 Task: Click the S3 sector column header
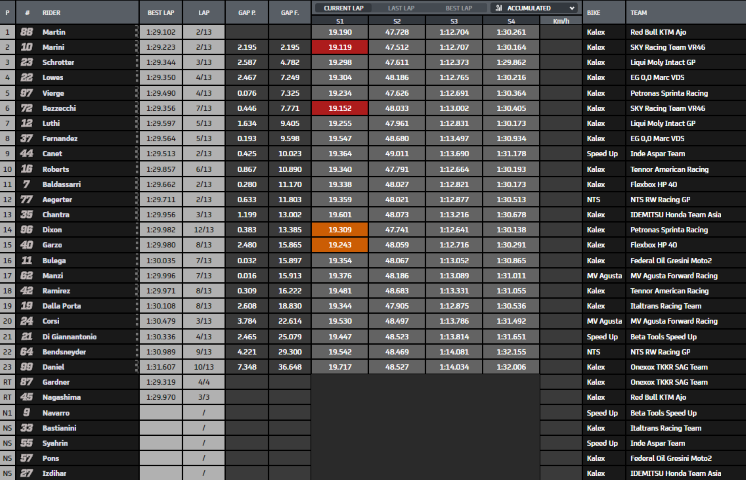tap(454, 20)
